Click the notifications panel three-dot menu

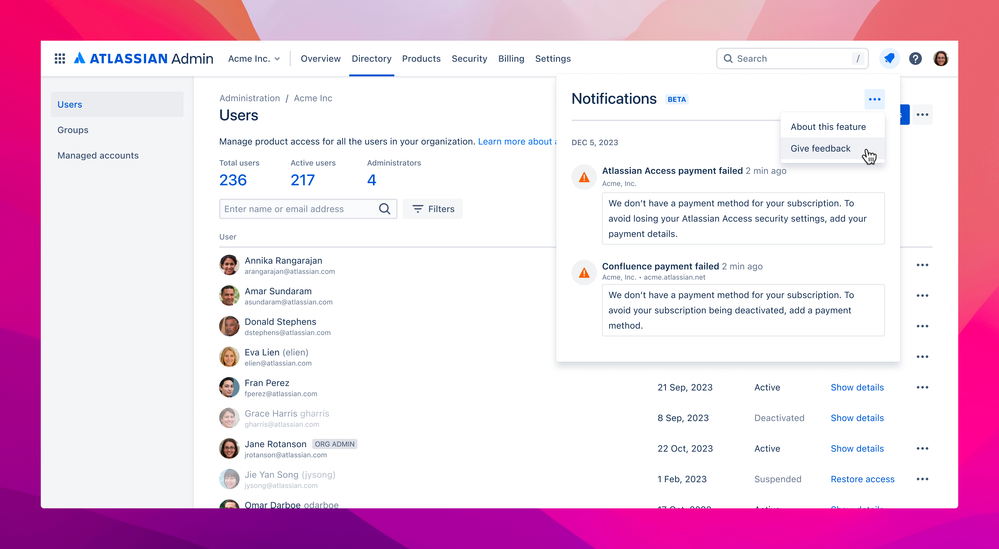tap(874, 99)
